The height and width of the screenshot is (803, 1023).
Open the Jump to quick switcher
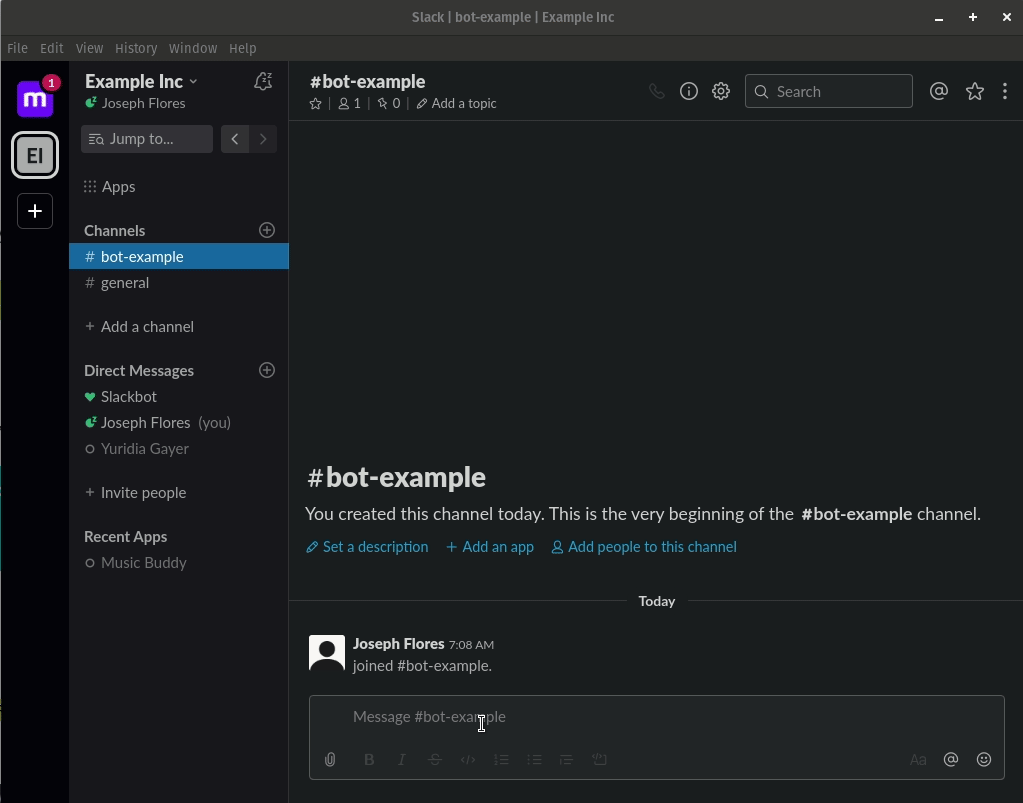click(147, 139)
